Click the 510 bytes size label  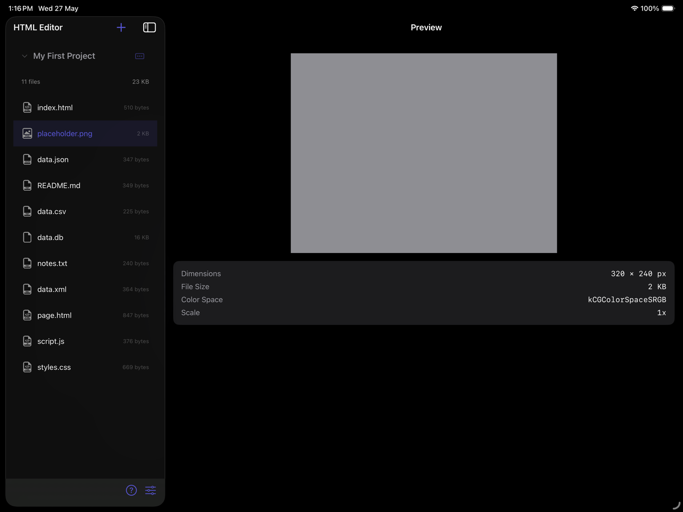point(136,108)
